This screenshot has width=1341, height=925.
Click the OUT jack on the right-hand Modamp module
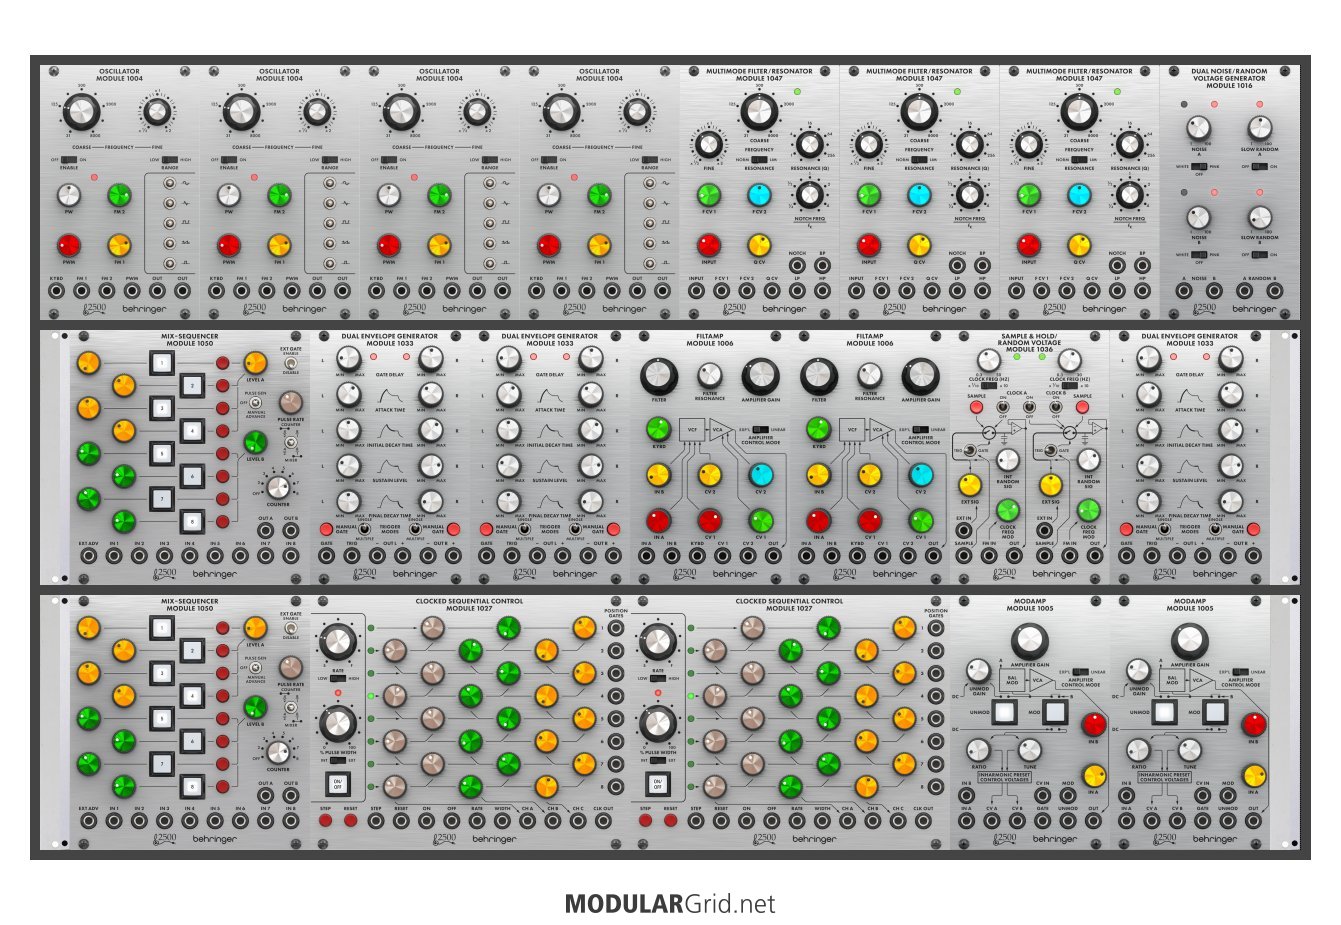click(1253, 821)
